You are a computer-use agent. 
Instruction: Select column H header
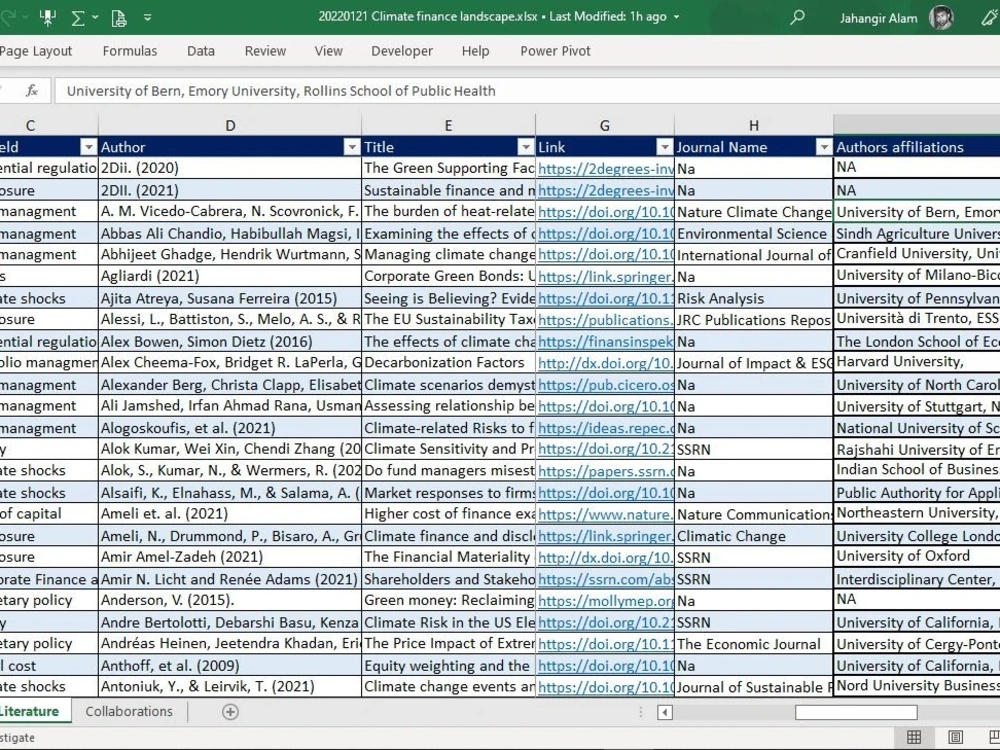tap(754, 126)
